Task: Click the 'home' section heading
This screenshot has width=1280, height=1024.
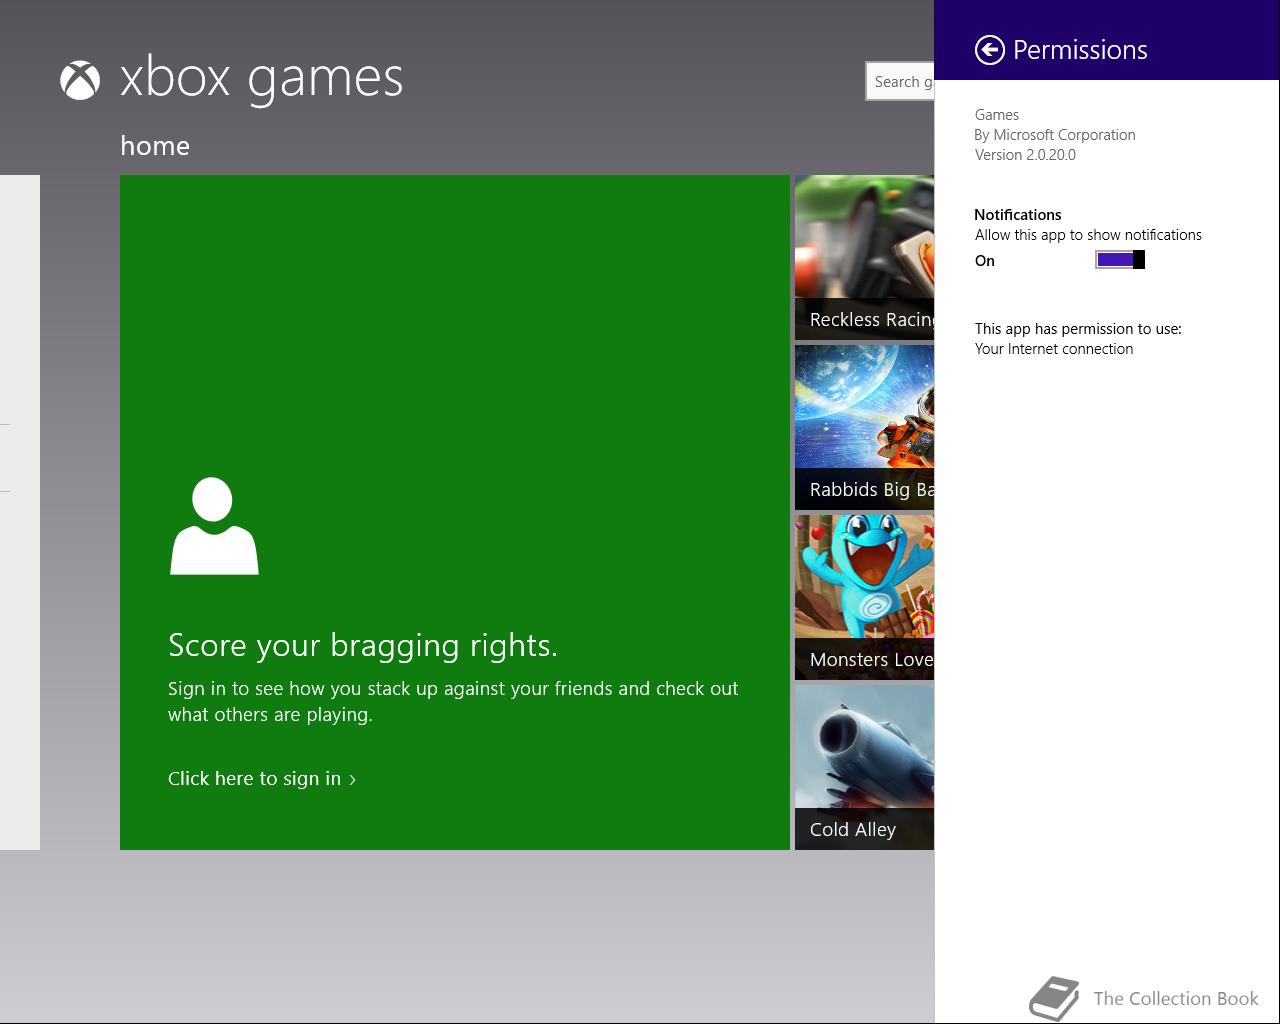Action: tap(155, 146)
